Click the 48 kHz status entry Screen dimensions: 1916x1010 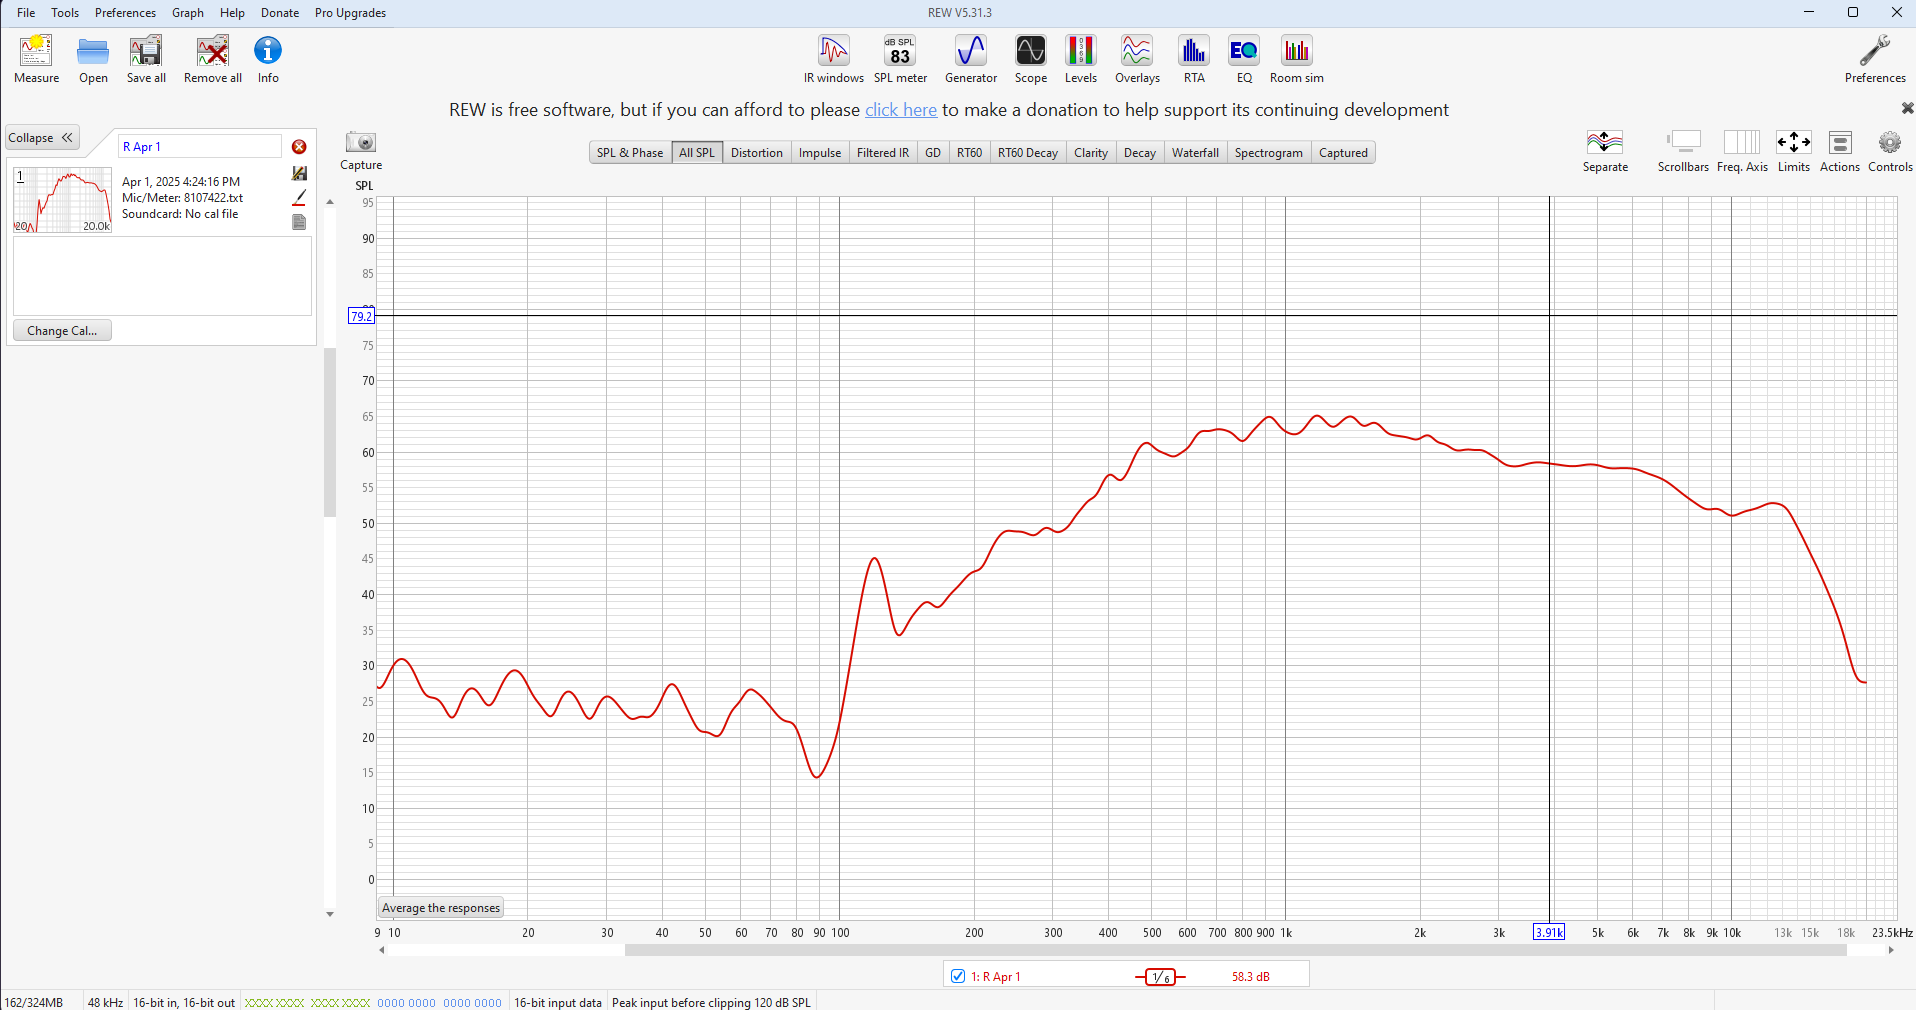105,1002
